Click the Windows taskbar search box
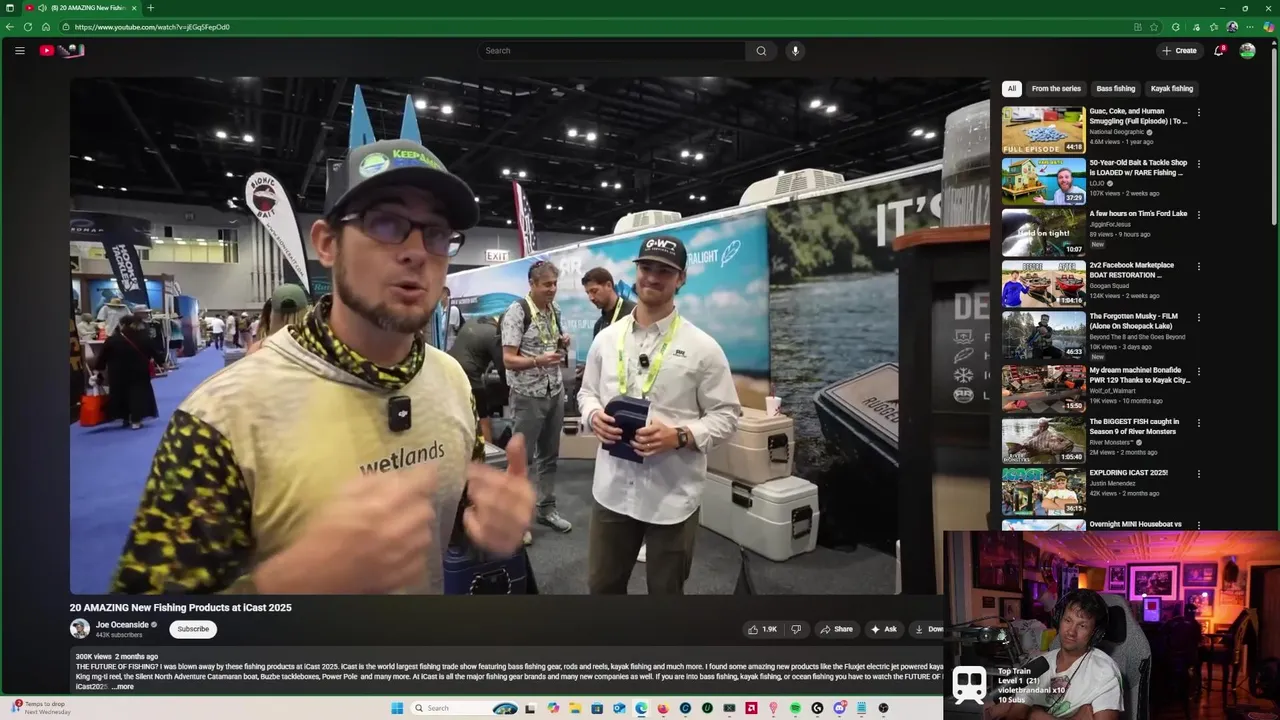The height and width of the screenshot is (720, 1280). (465, 708)
